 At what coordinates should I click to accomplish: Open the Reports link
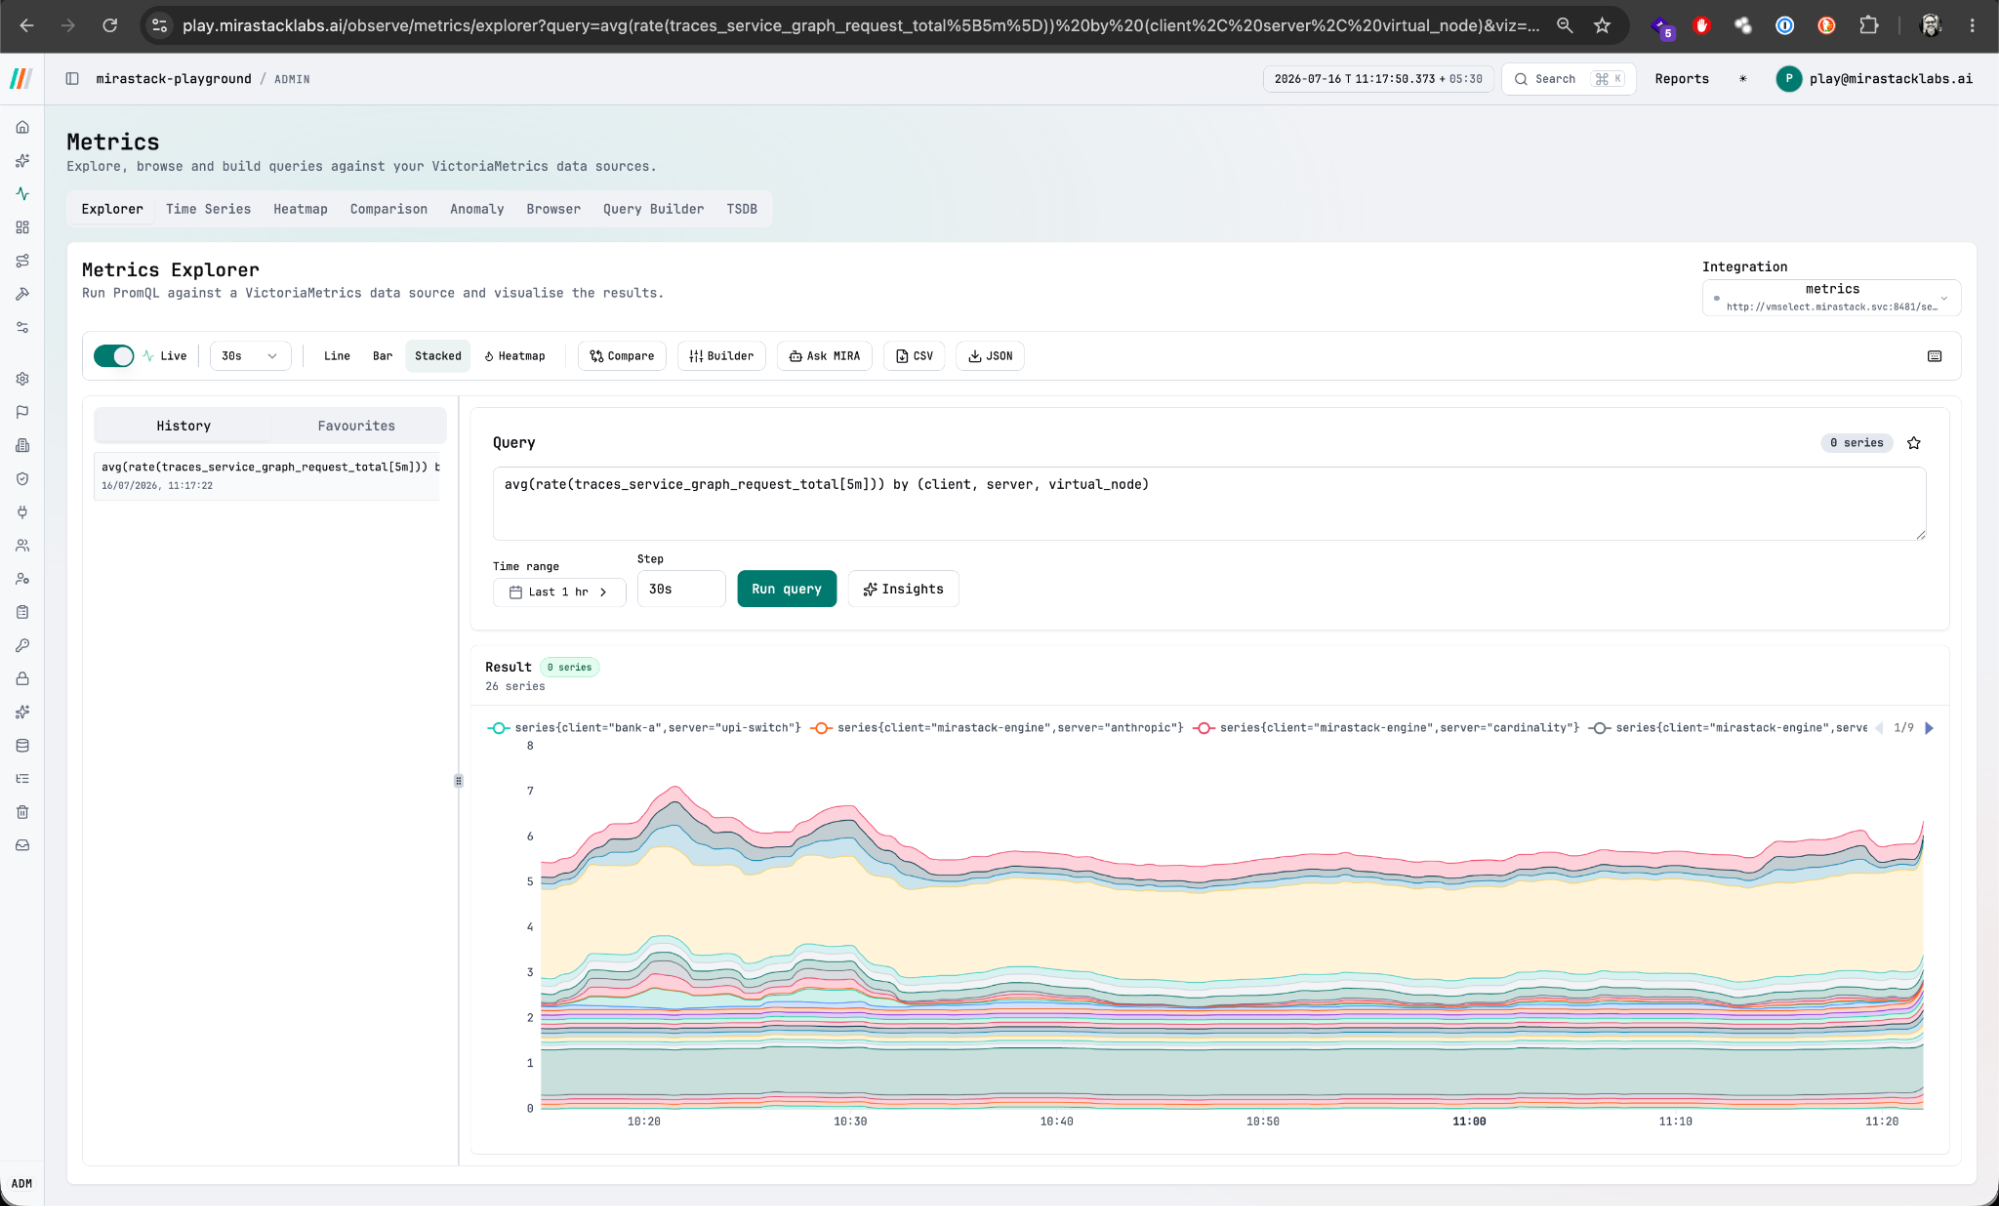point(1681,79)
